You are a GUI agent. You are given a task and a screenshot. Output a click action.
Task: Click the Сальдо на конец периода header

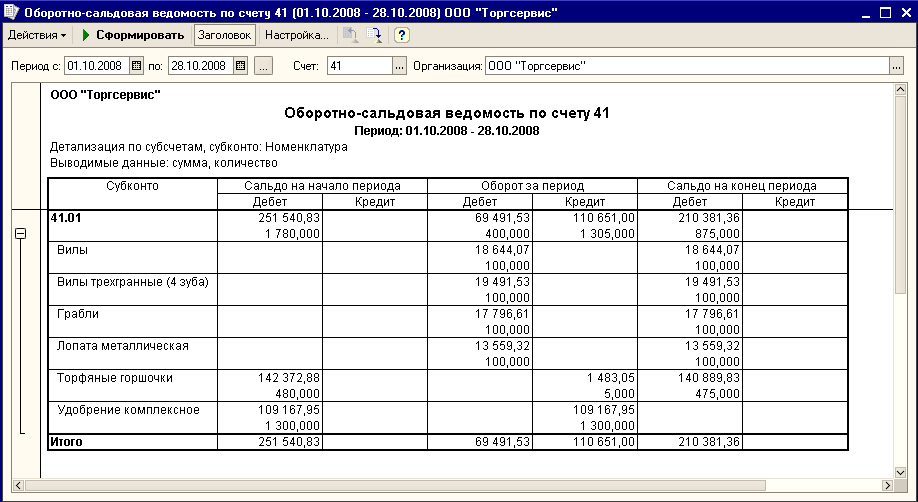click(742, 186)
